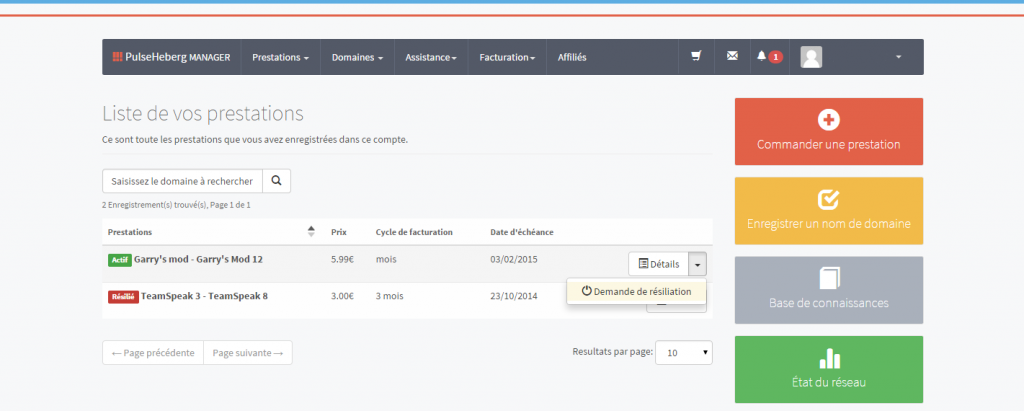Click the search magnifier button
Screen dimensions: 1024x411
click(276, 181)
